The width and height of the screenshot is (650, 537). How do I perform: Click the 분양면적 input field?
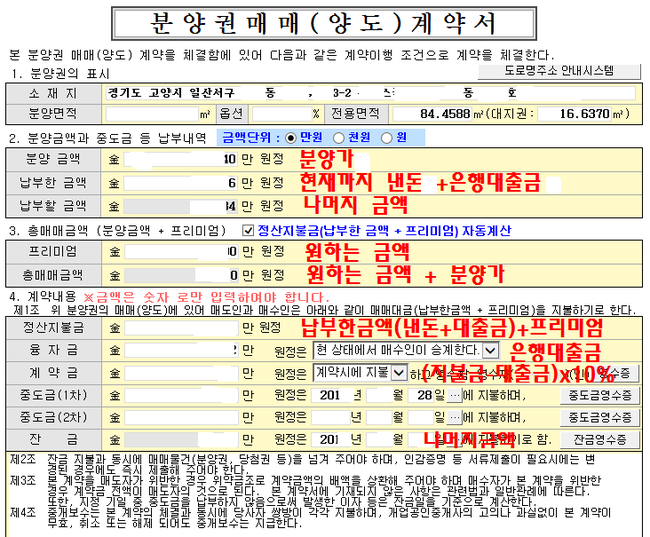coord(152,114)
